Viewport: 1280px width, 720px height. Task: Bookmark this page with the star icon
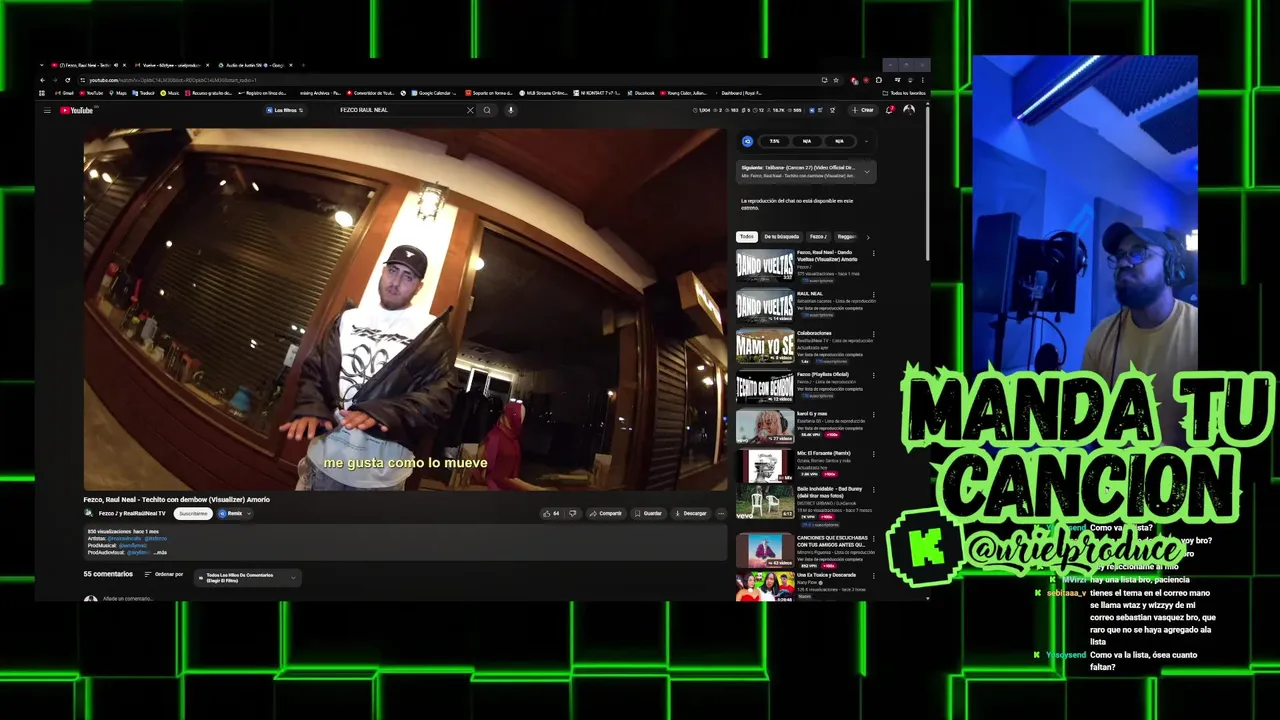pos(836,80)
